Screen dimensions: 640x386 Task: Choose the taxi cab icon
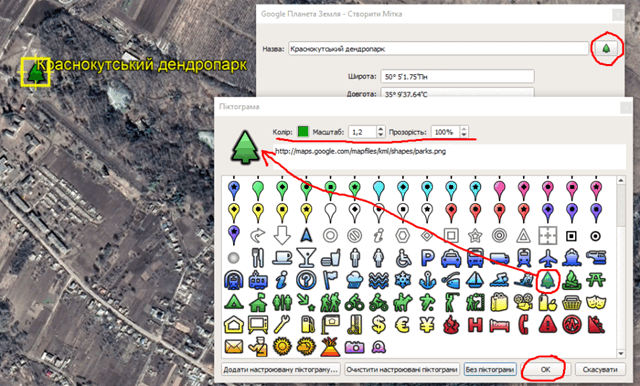point(451,258)
